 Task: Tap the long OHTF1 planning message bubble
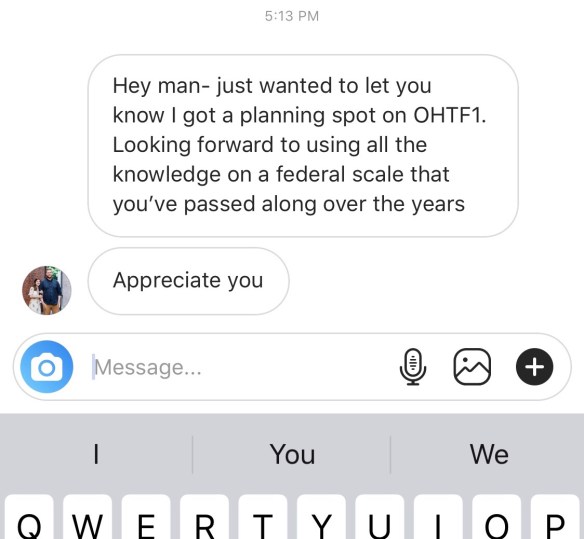click(x=303, y=146)
